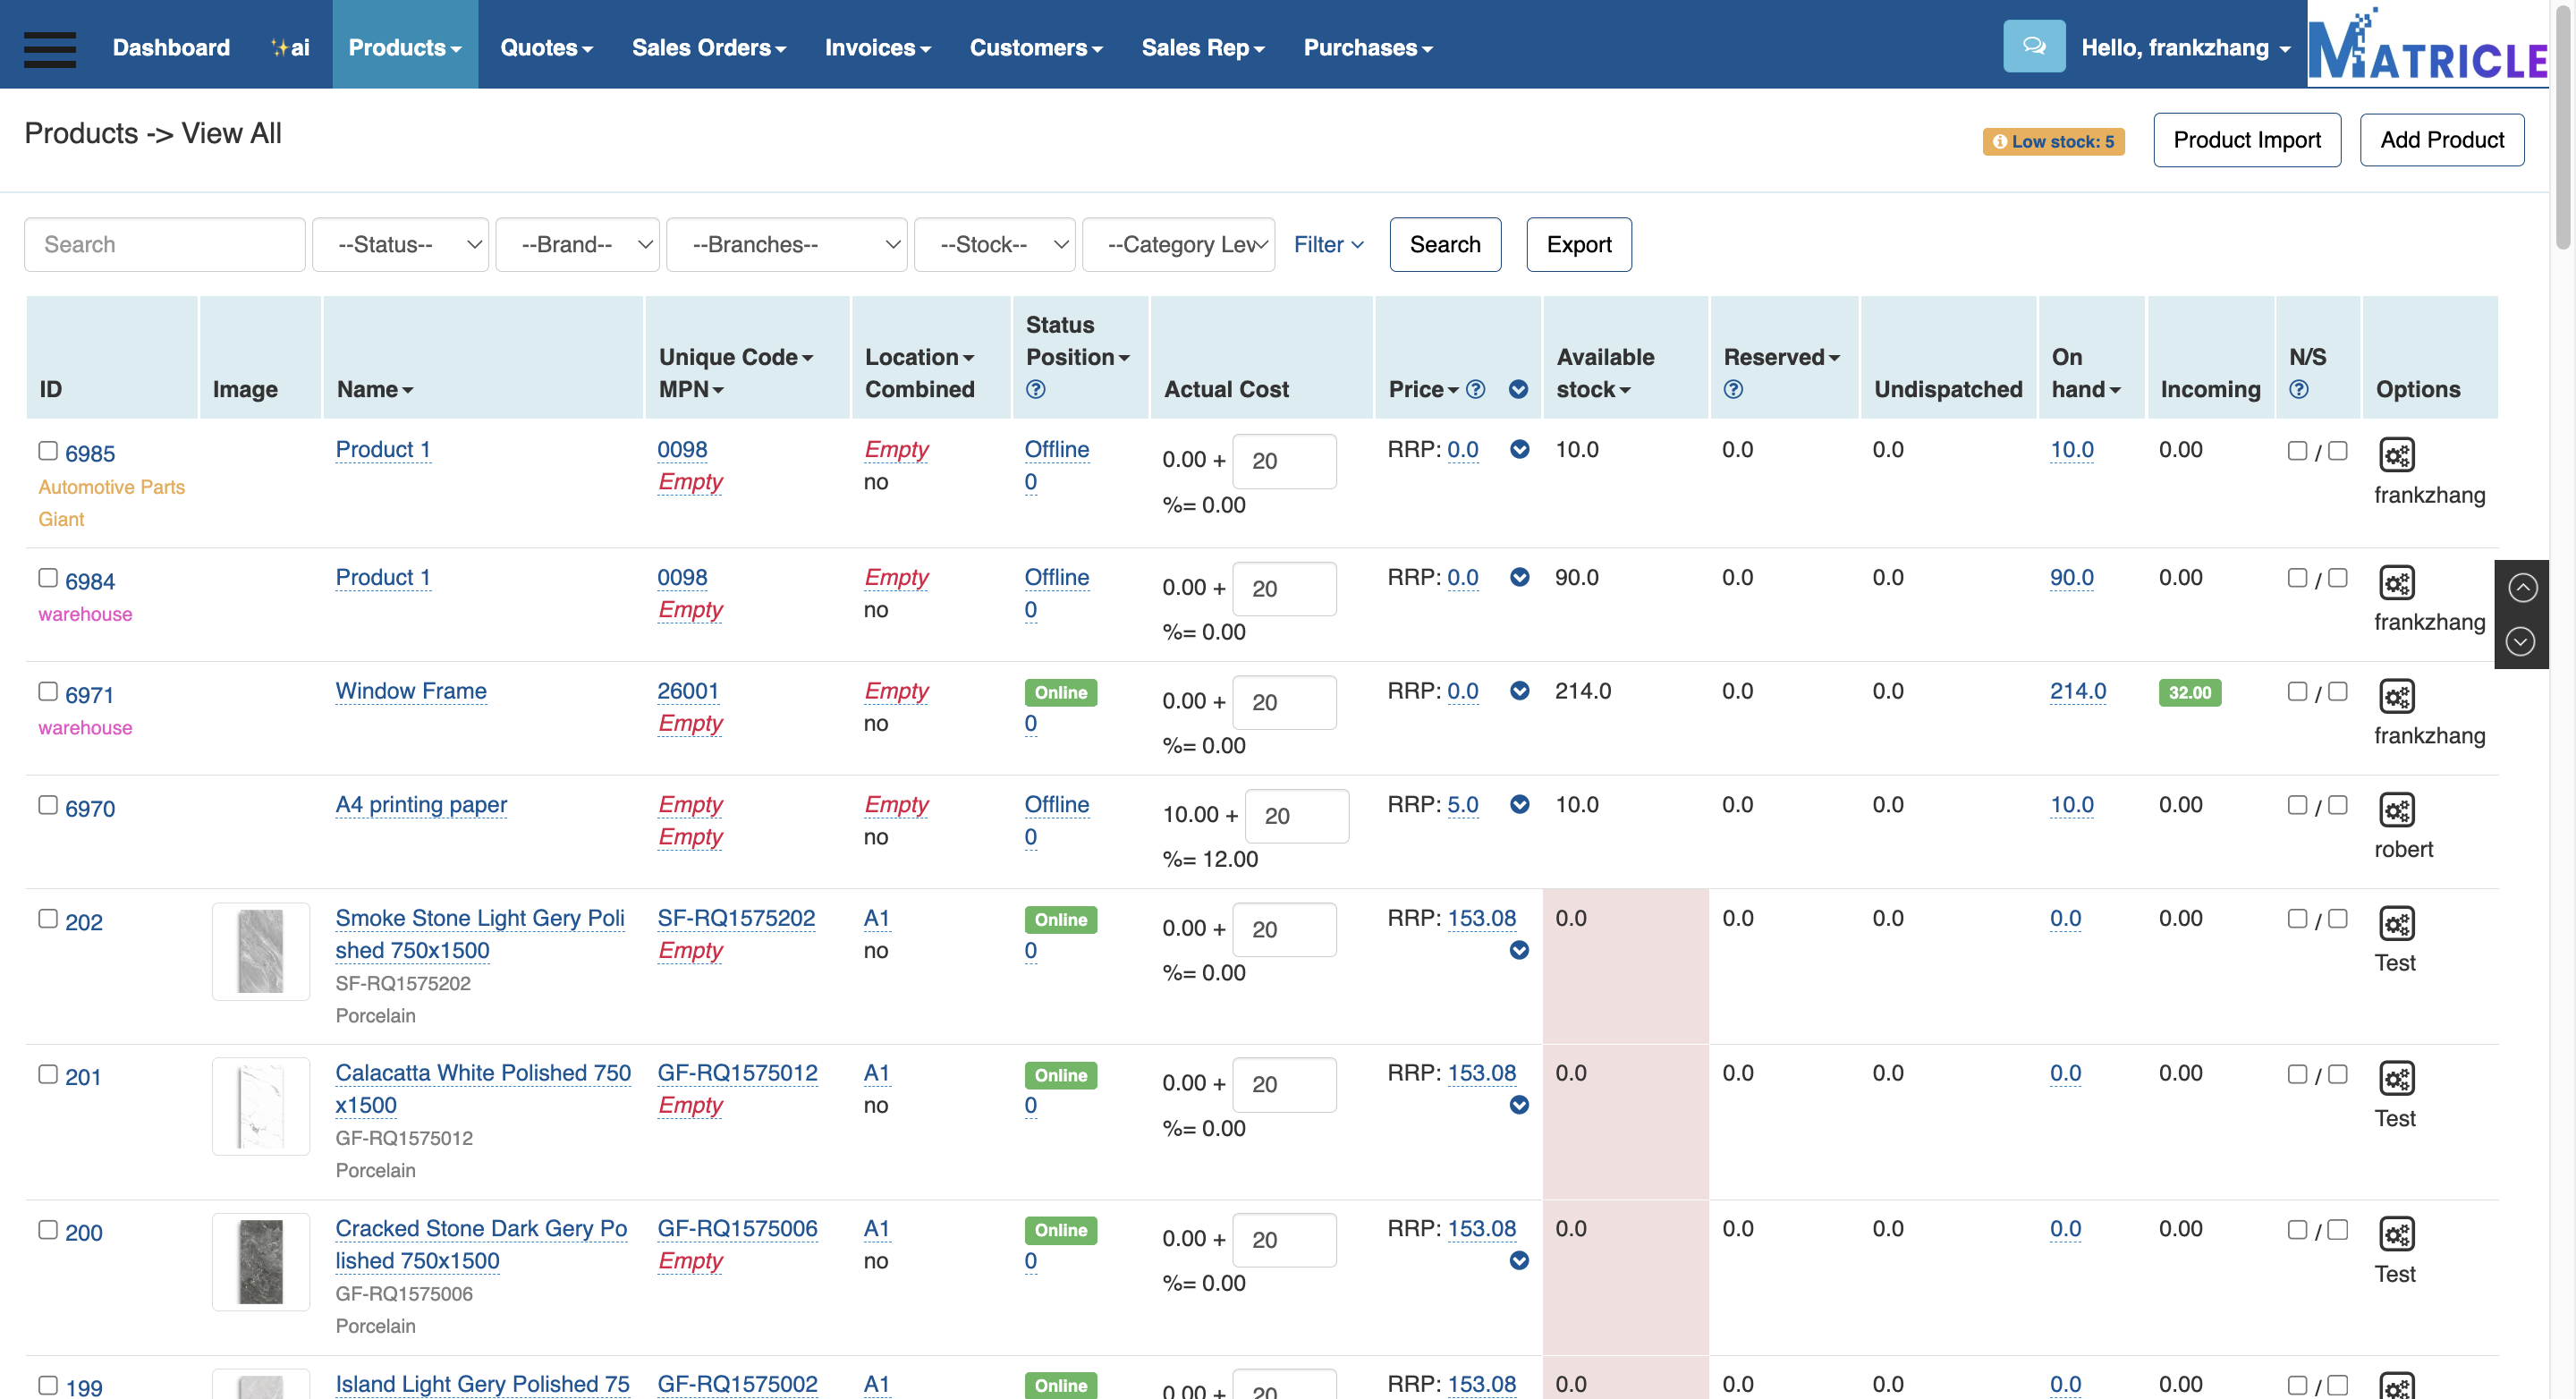Open the A4 printing paper product link
The width and height of the screenshot is (2576, 1399).
click(x=421, y=804)
